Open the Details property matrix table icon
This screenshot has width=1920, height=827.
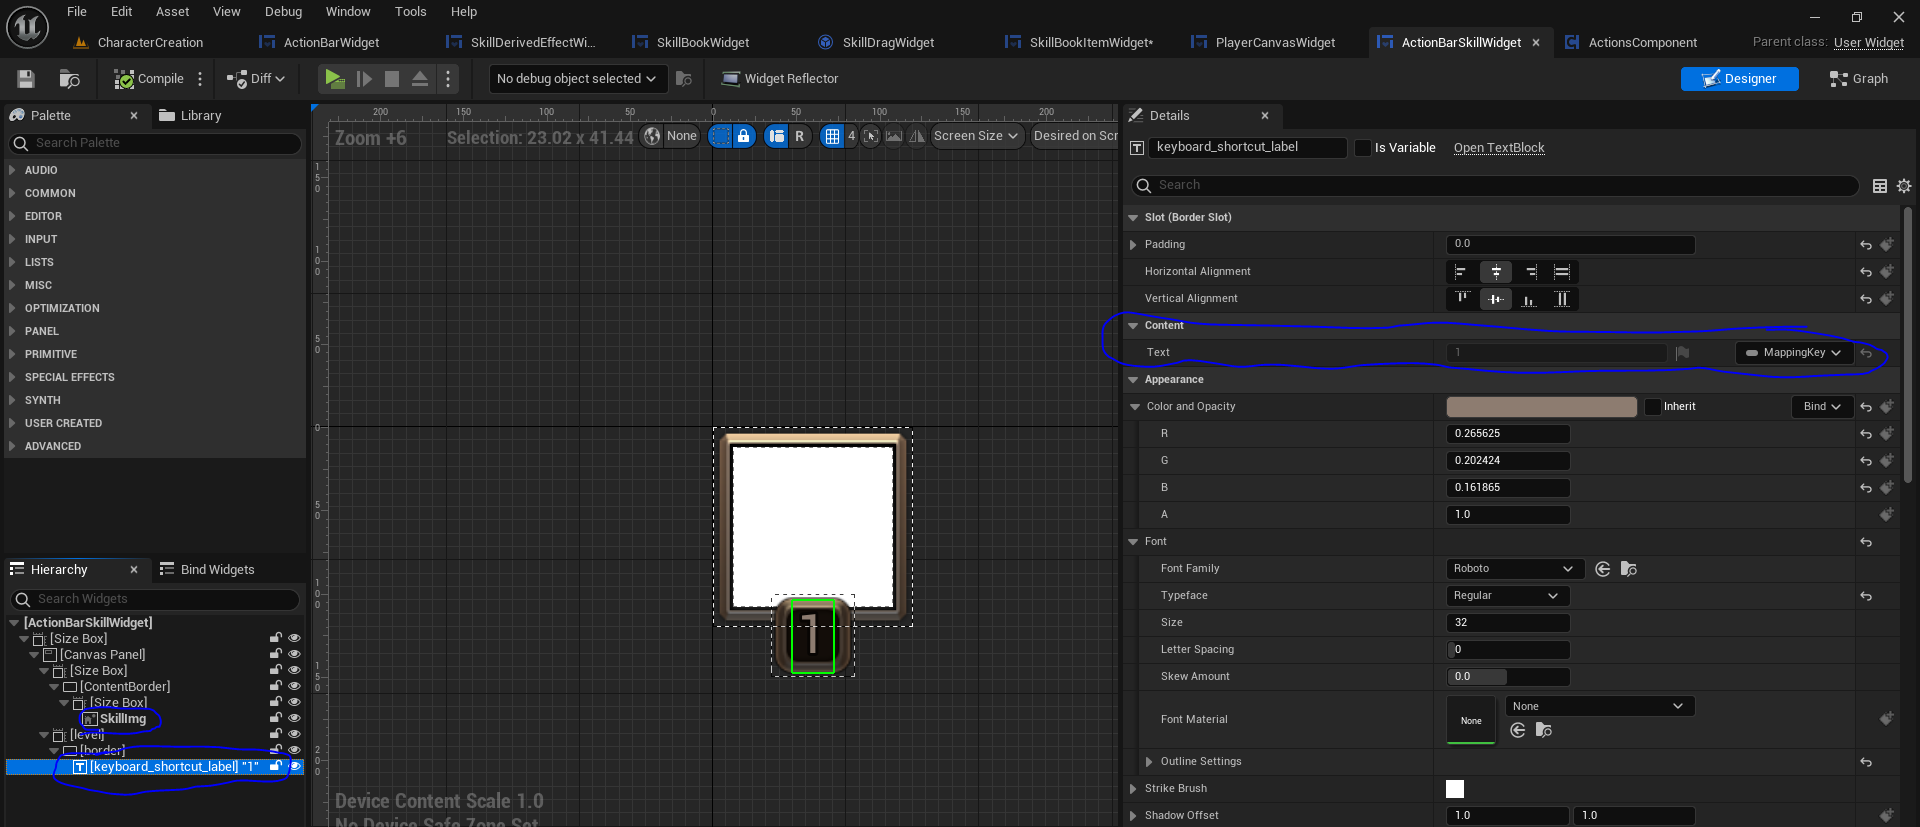click(x=1879, y=187)
